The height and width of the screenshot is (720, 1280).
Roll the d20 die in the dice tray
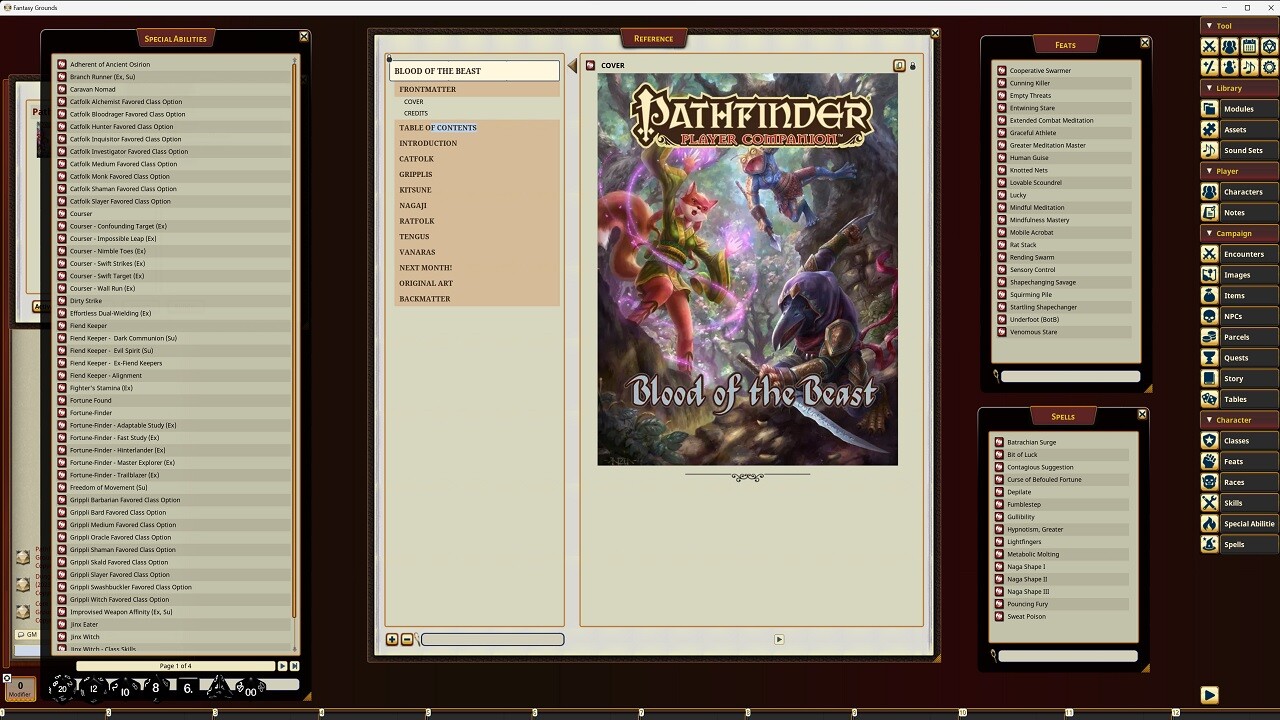click(x=62, y=687)
